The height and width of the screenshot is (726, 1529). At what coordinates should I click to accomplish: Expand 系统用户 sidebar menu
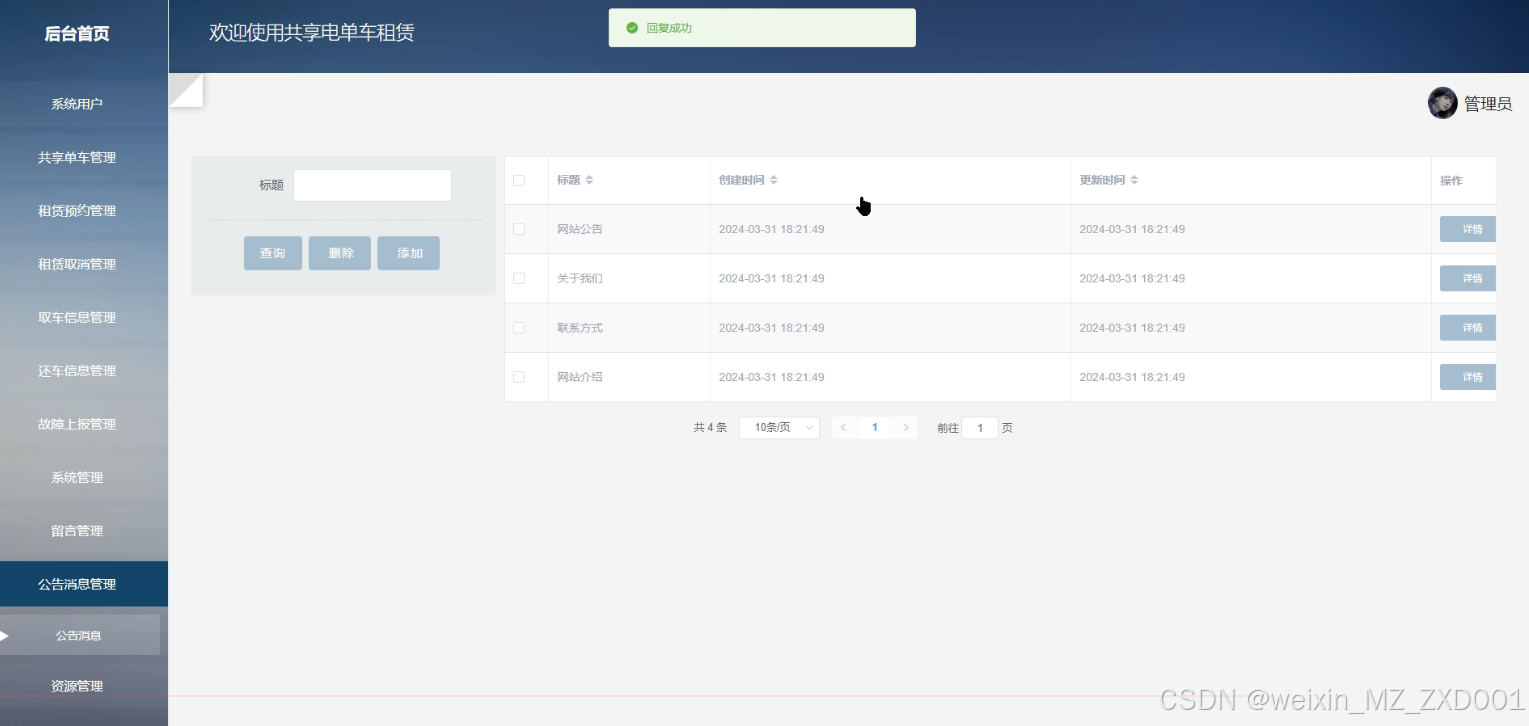pyautogui.click(x=77, y=104)
